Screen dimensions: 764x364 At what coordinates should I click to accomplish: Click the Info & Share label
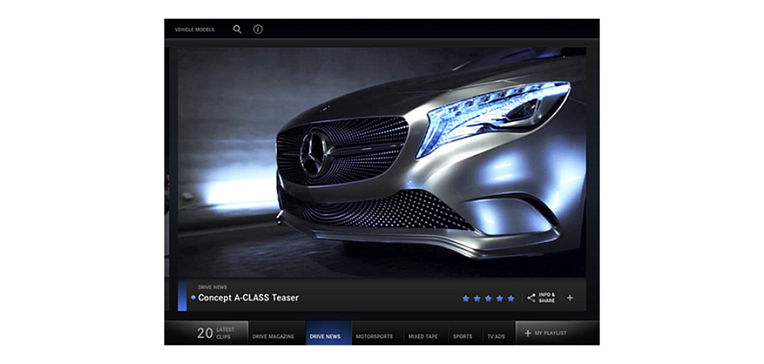click(547, 298)
